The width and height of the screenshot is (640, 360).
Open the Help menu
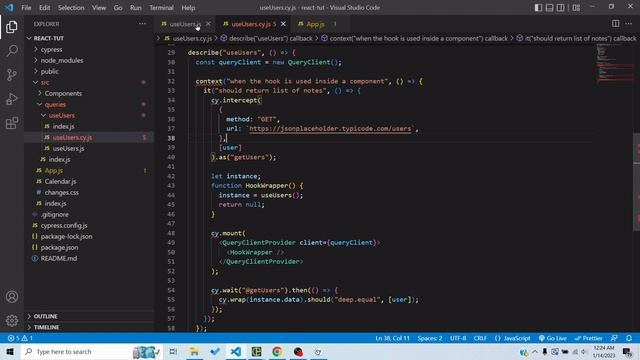pos(188,8)
